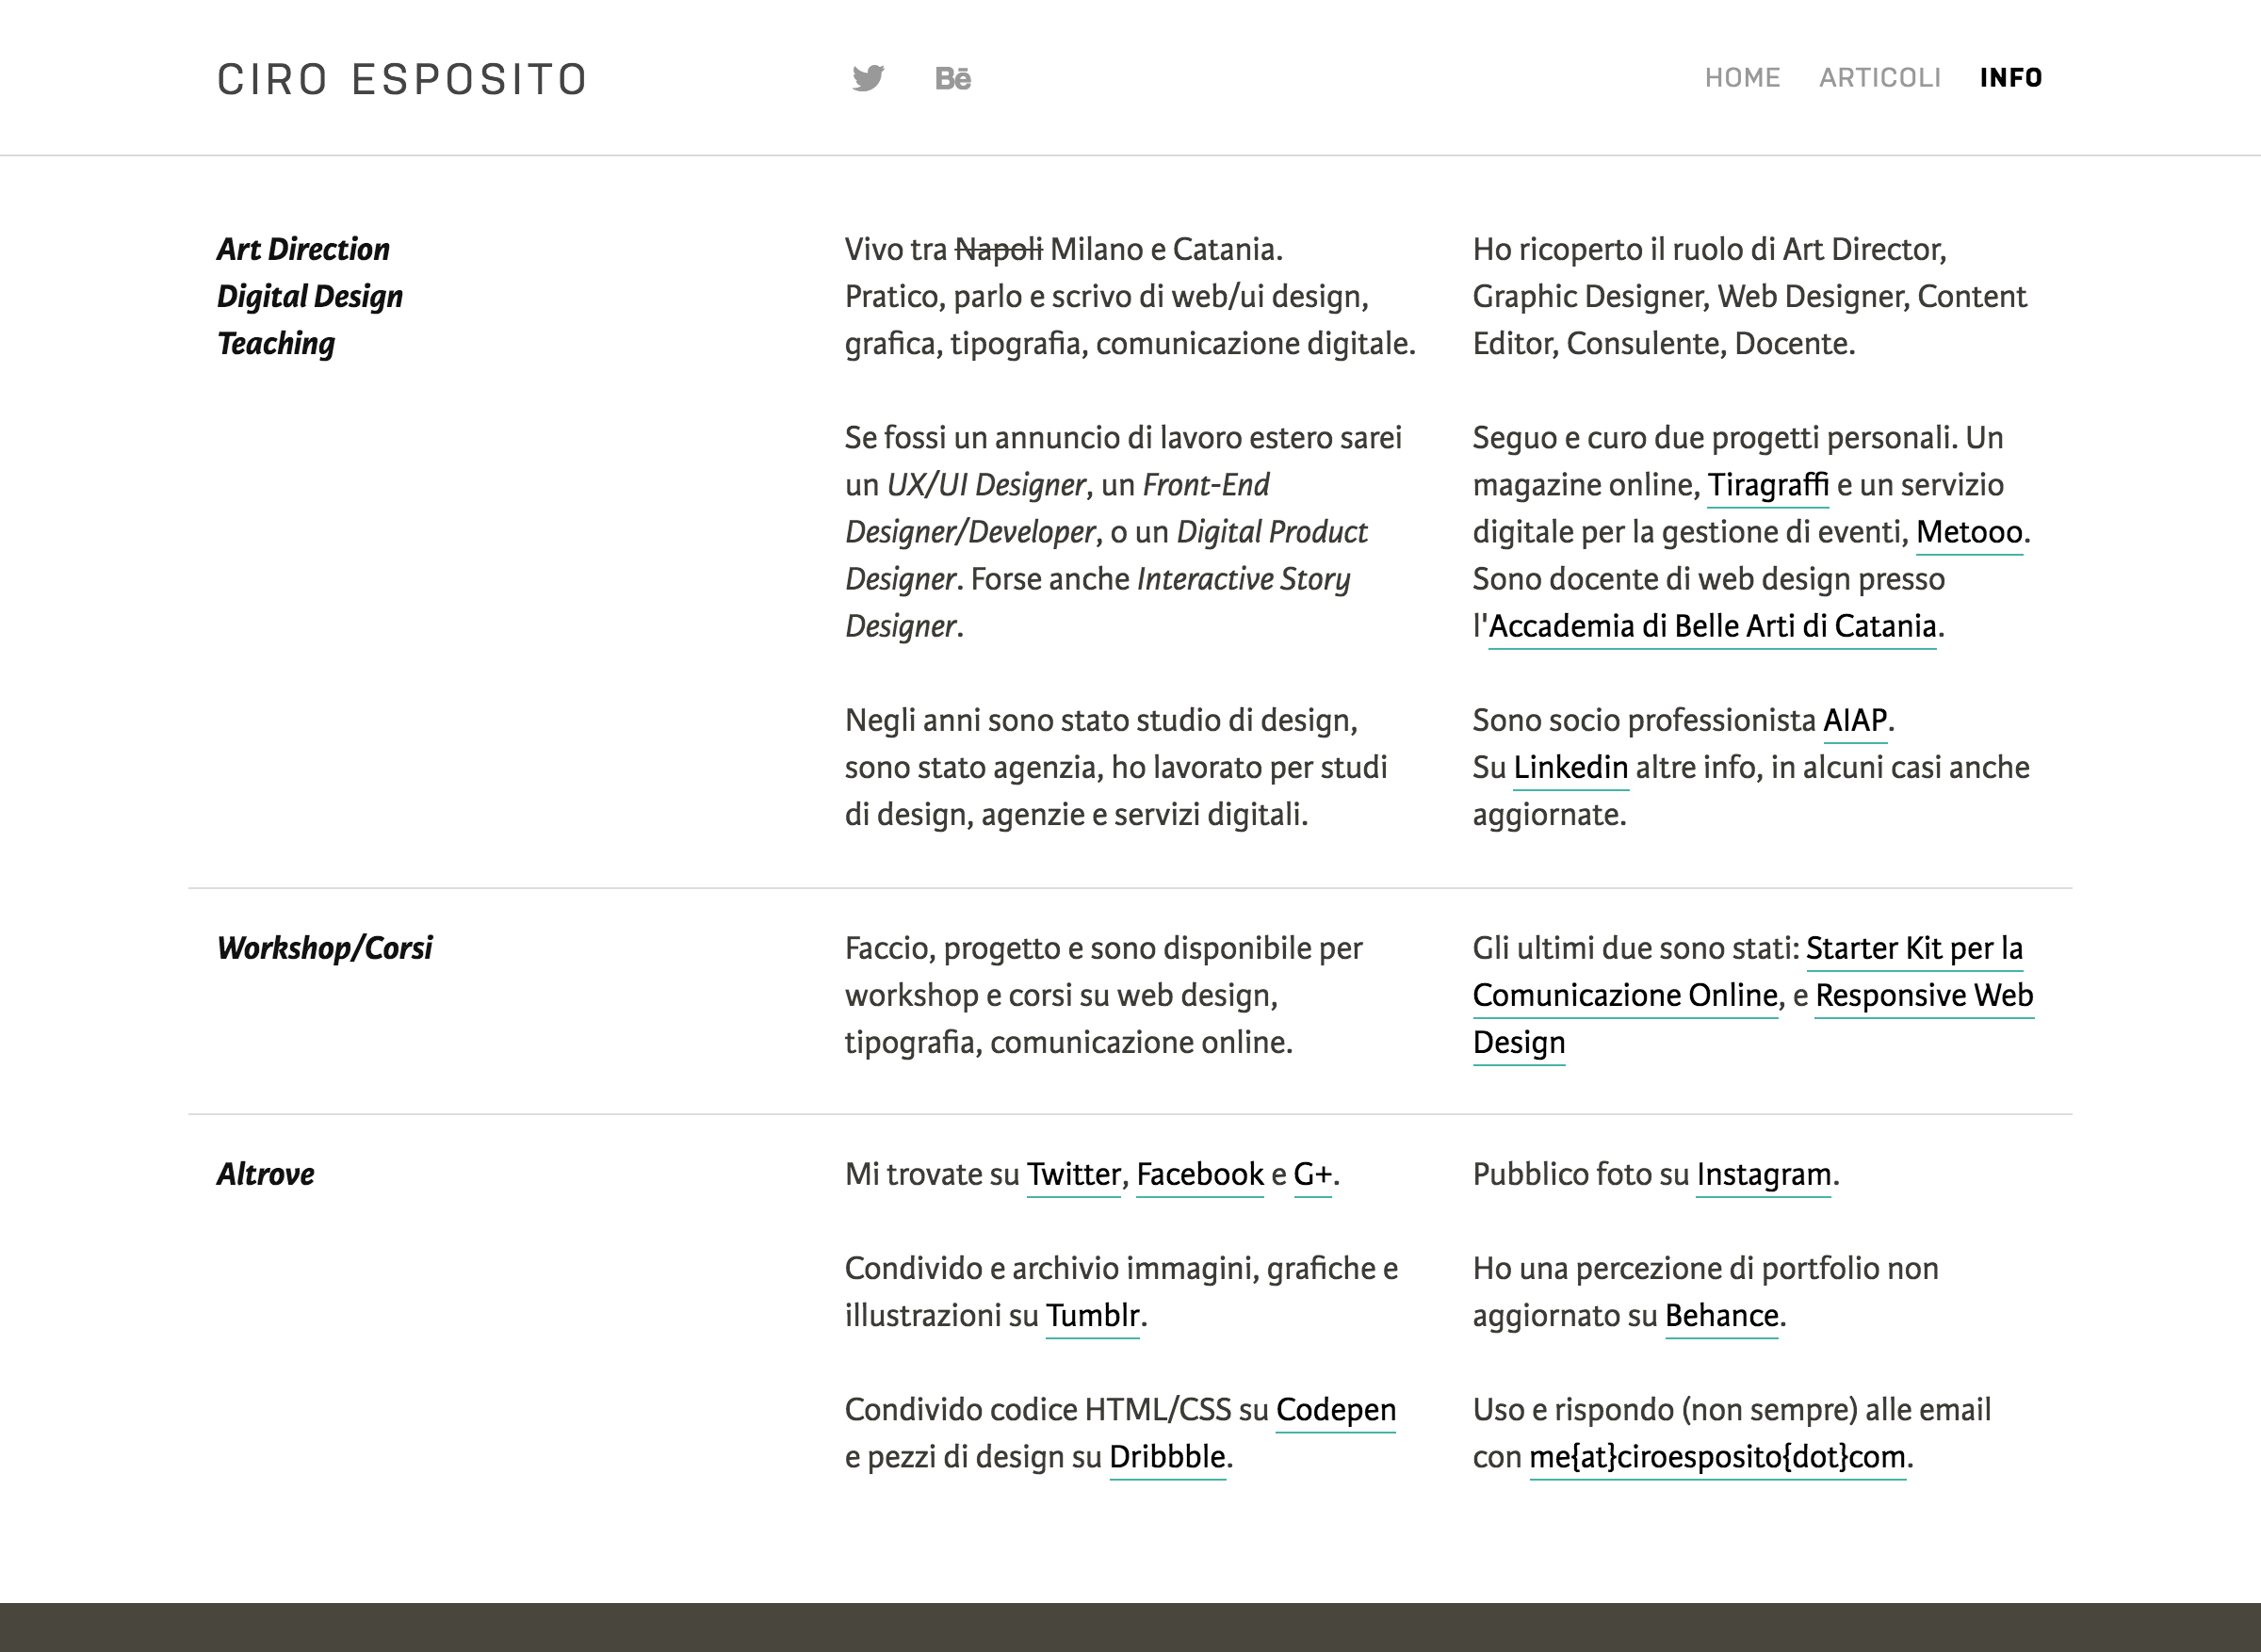Click the Facebook text link
Viewport: 2261px width, 1652px height.
1199,1174
